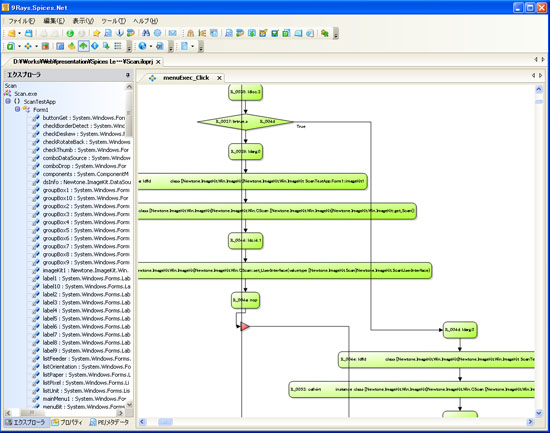Screen dimensions: 550x433
Task: Pin the エクスプローラ panel
Action: pyautogui.click(x=127, y=75)
